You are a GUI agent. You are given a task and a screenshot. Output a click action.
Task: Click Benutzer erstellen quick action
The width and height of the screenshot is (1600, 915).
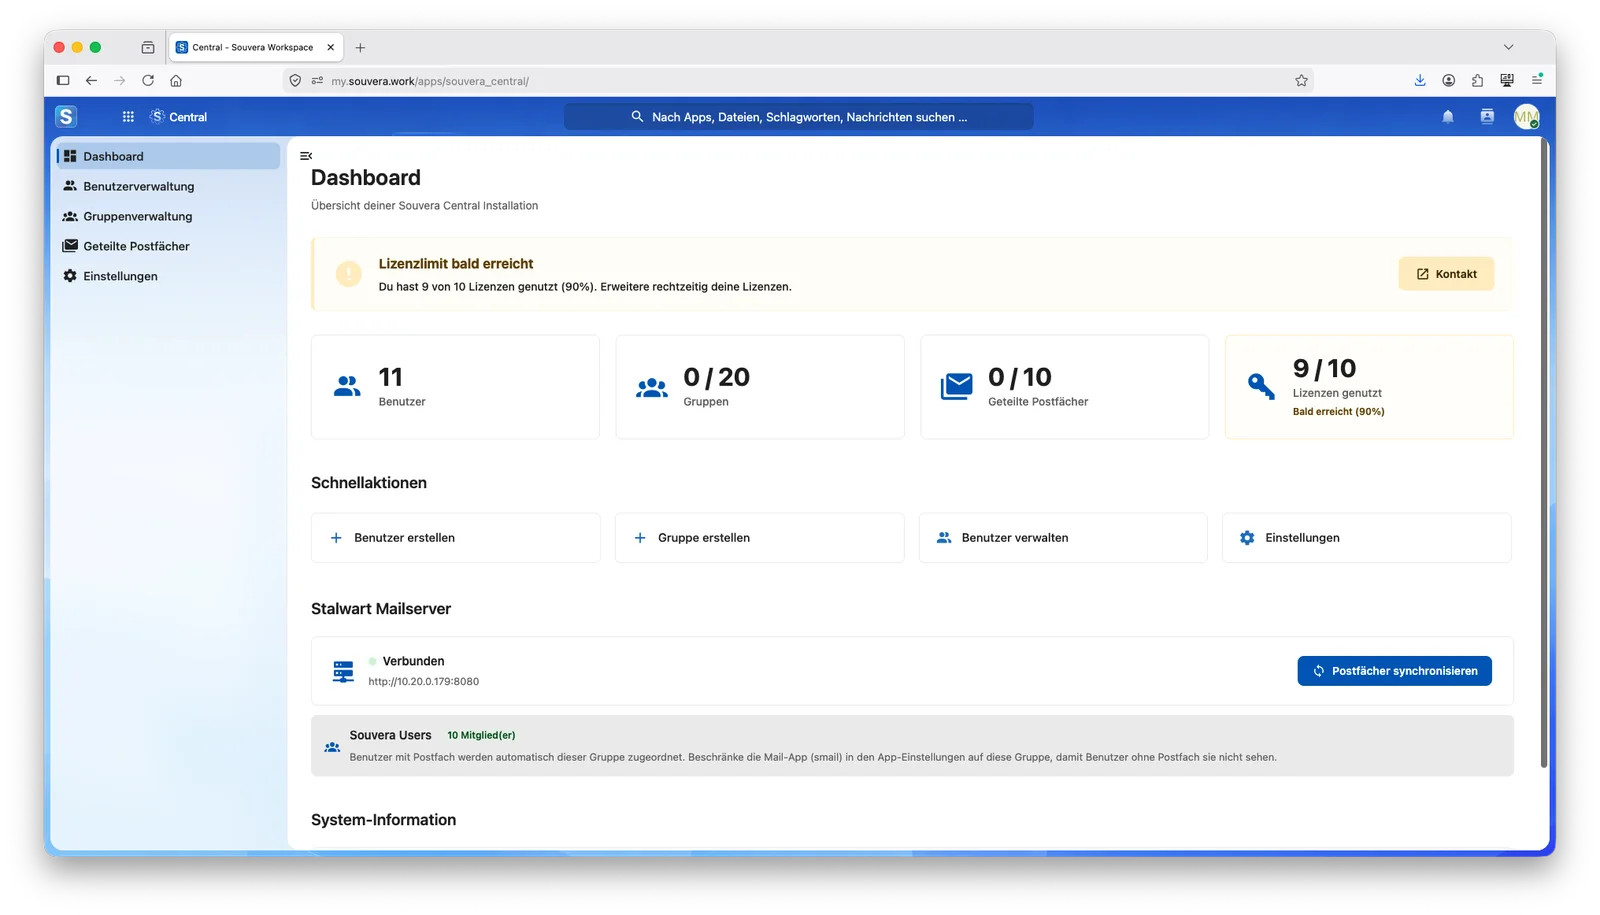[456, 538]
